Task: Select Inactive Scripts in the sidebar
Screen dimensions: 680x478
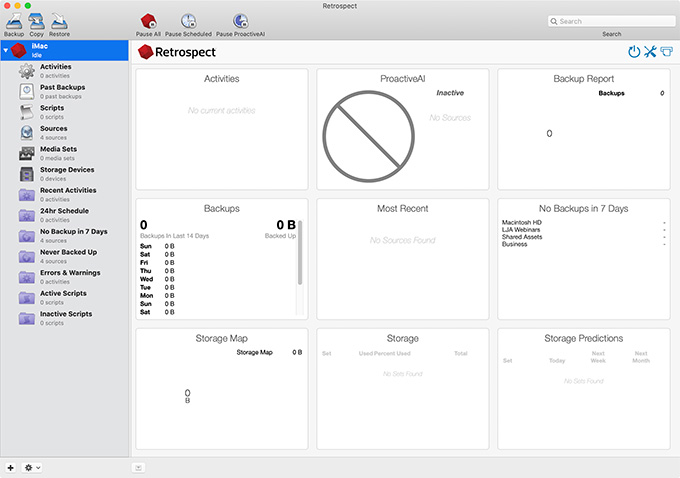Action: click(65, 318)
